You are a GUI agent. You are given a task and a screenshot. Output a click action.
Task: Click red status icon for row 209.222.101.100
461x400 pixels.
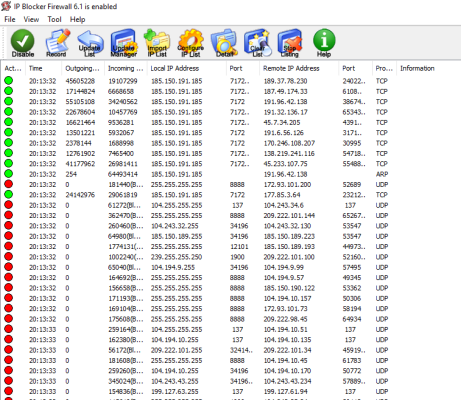[x=9, y=256]
